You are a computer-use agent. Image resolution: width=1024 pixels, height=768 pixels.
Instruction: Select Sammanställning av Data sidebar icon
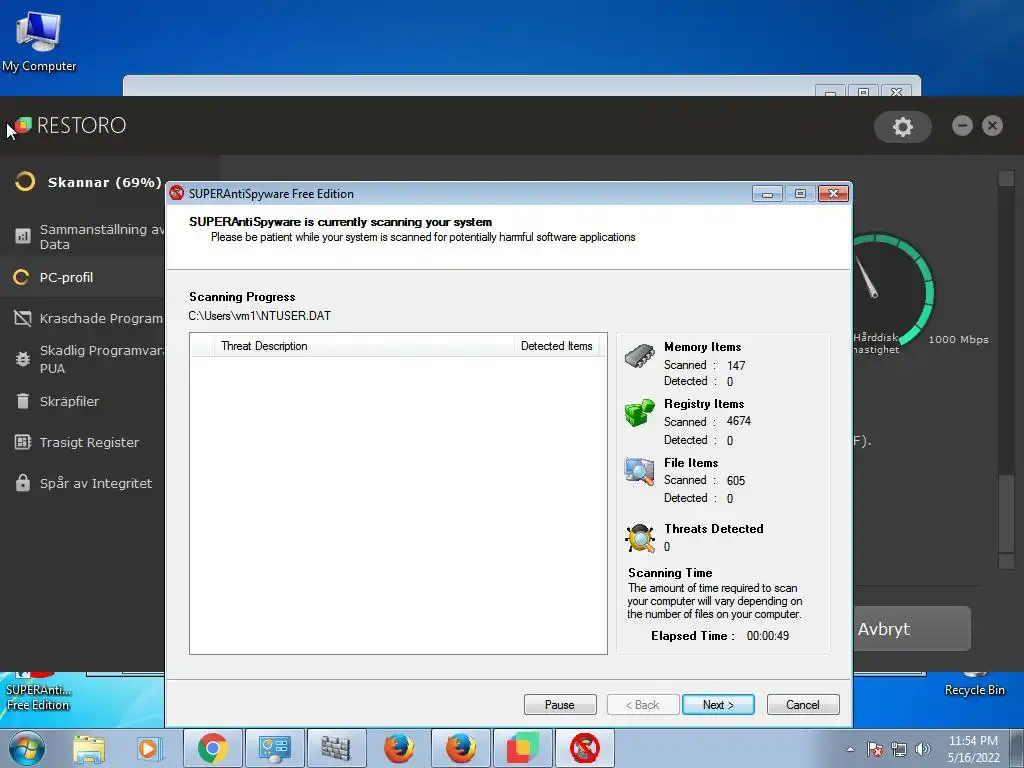pyautogui.click(x=23, y=236)
